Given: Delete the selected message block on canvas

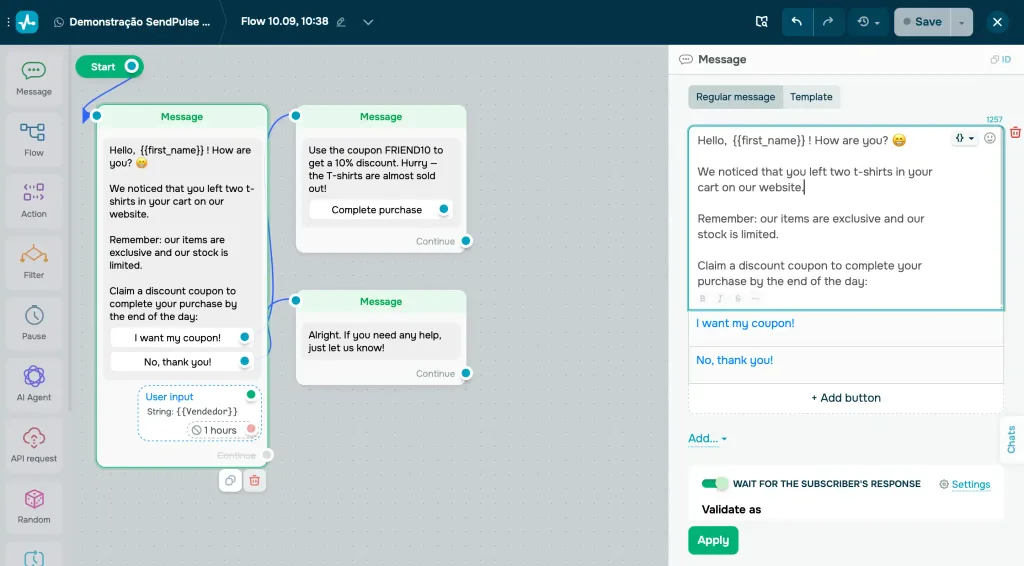Looking at the screenshot, I should 255,480.
